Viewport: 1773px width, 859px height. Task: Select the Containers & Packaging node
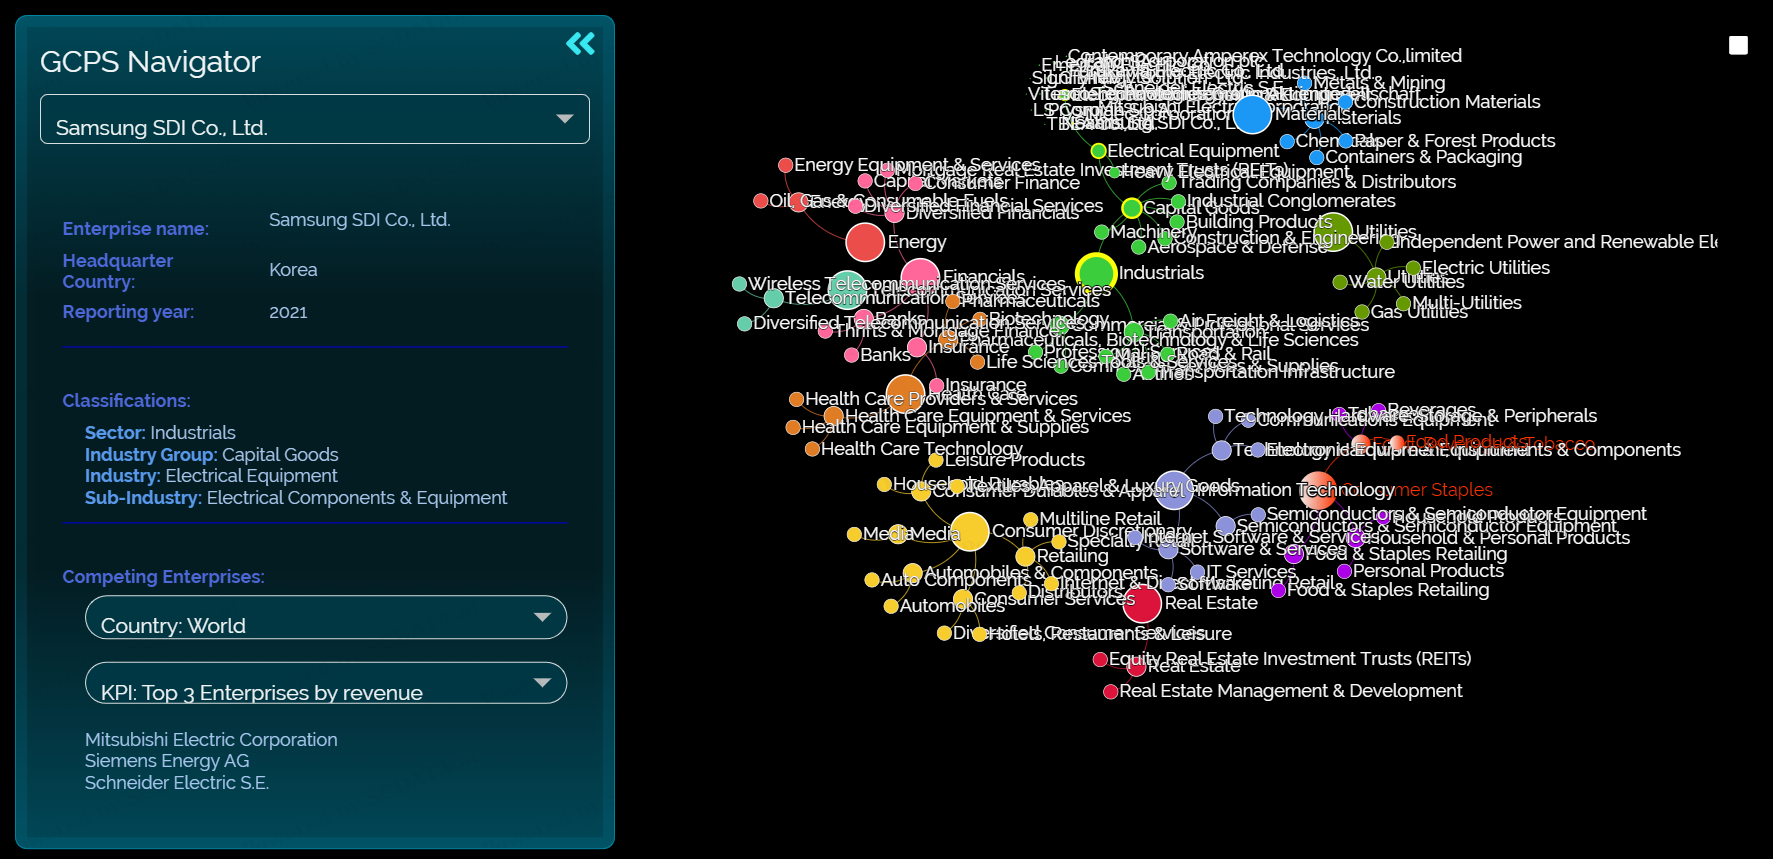[x=1317, y=157]
